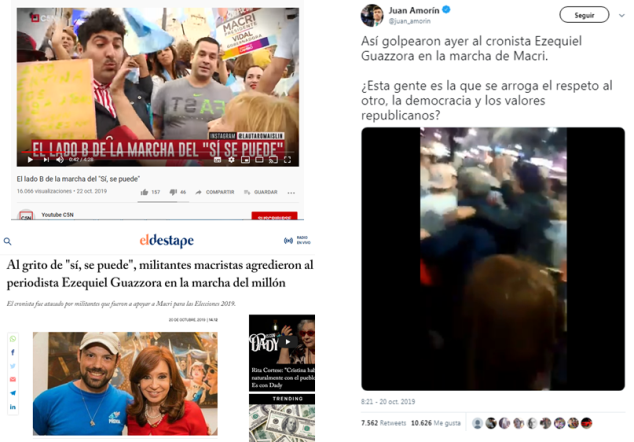Viewport: 634px width, 442px height.
Task: Click the Seguir follow button
Action: [x=584, y=15]
